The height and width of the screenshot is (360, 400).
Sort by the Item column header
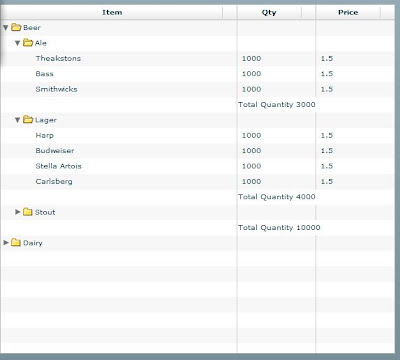coord(112,13)
